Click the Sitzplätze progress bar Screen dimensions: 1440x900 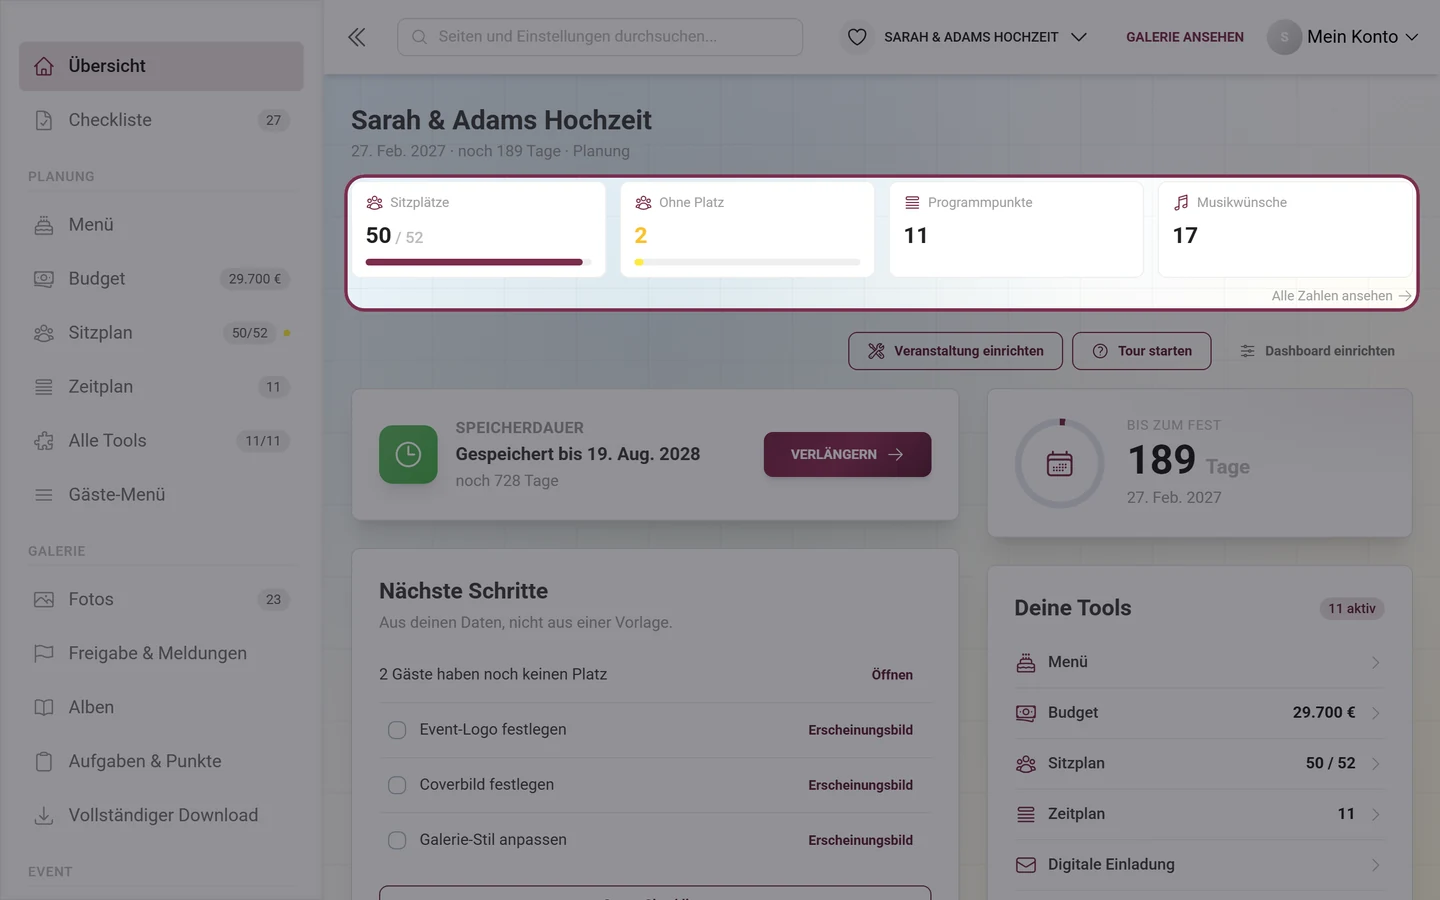coord(478,262)
